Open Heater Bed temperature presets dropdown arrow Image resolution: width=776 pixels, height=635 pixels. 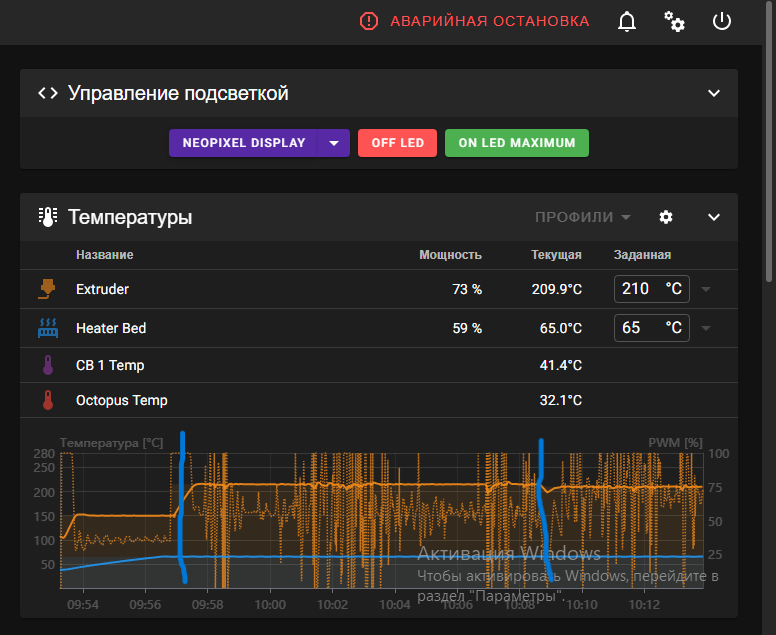point(706,328)
